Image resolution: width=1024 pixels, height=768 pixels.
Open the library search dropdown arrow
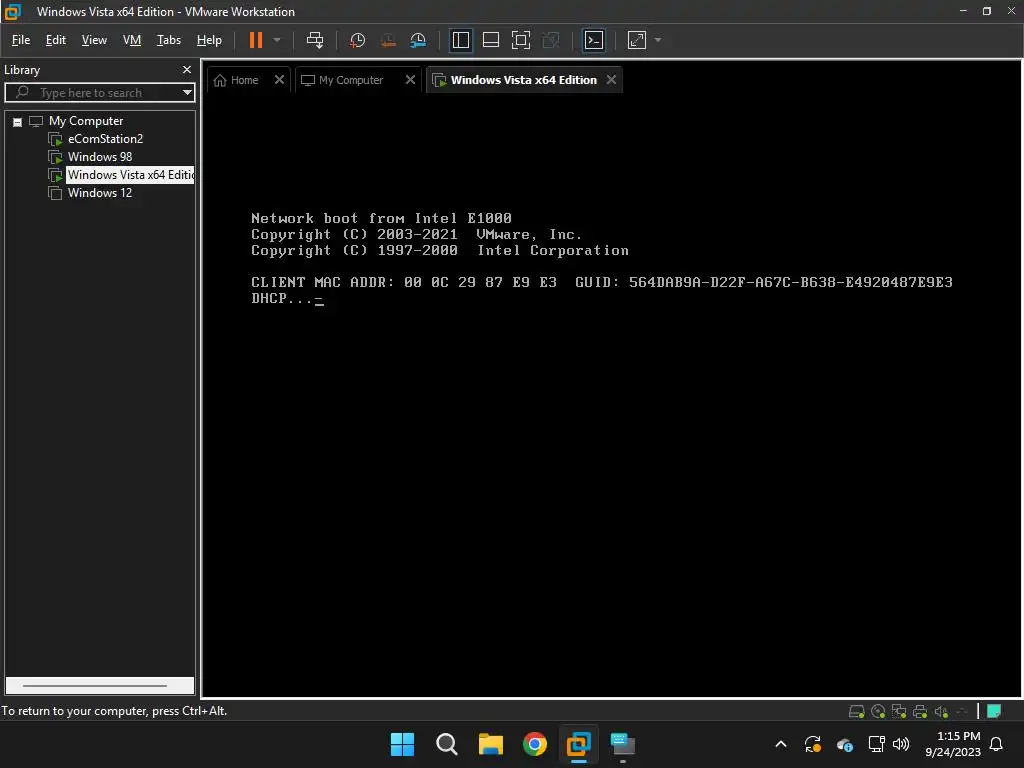coord(187,93)
